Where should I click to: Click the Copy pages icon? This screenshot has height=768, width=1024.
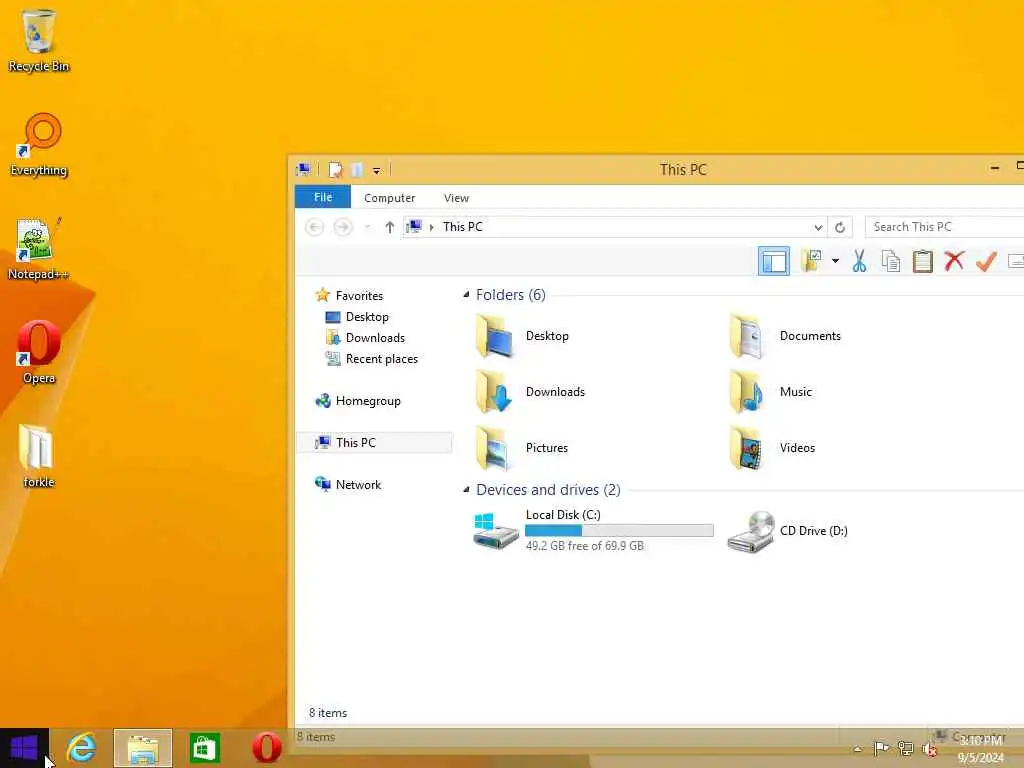pos(890,261)
